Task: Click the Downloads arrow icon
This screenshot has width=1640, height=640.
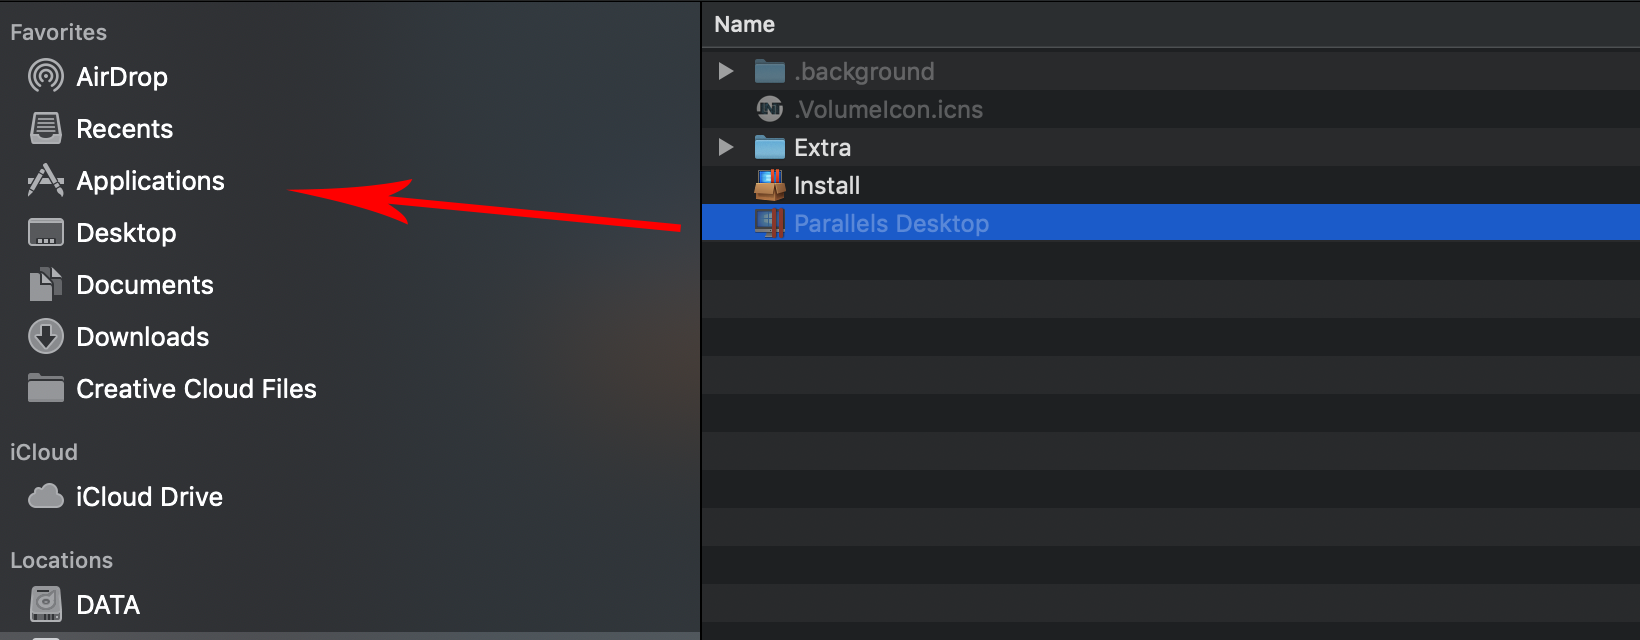Action: pos(46,337)
